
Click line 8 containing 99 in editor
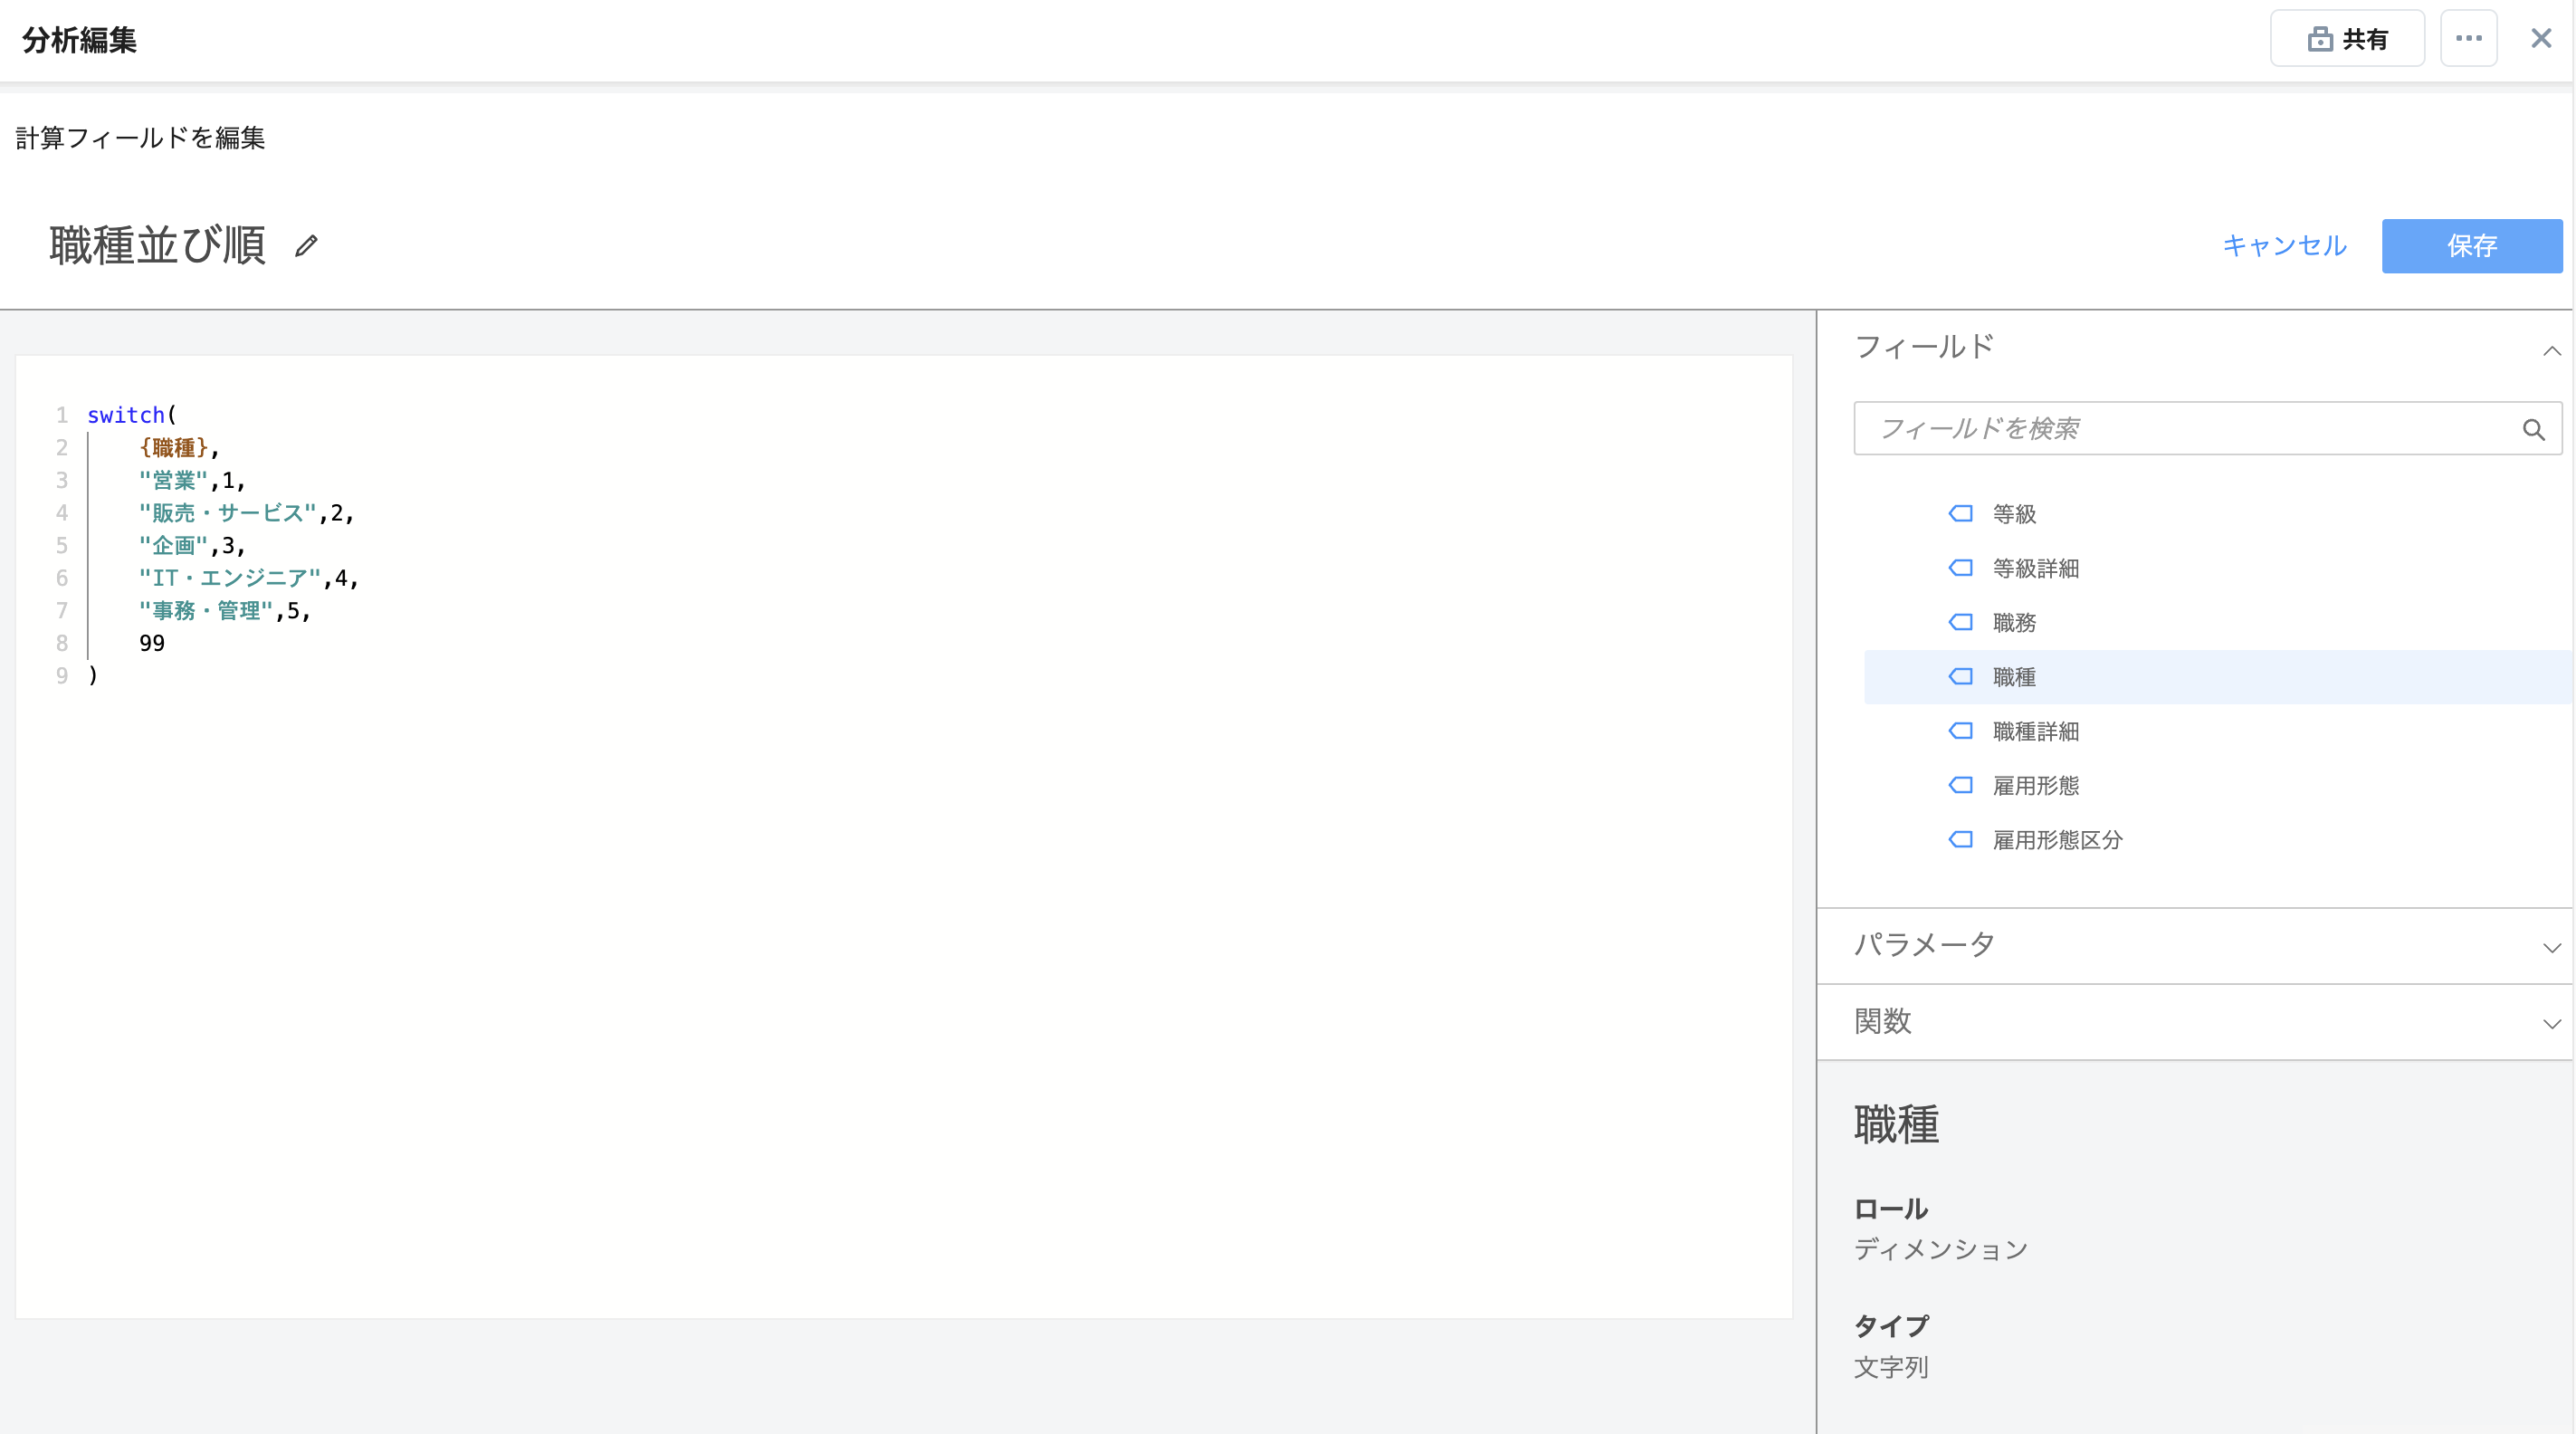152,643
